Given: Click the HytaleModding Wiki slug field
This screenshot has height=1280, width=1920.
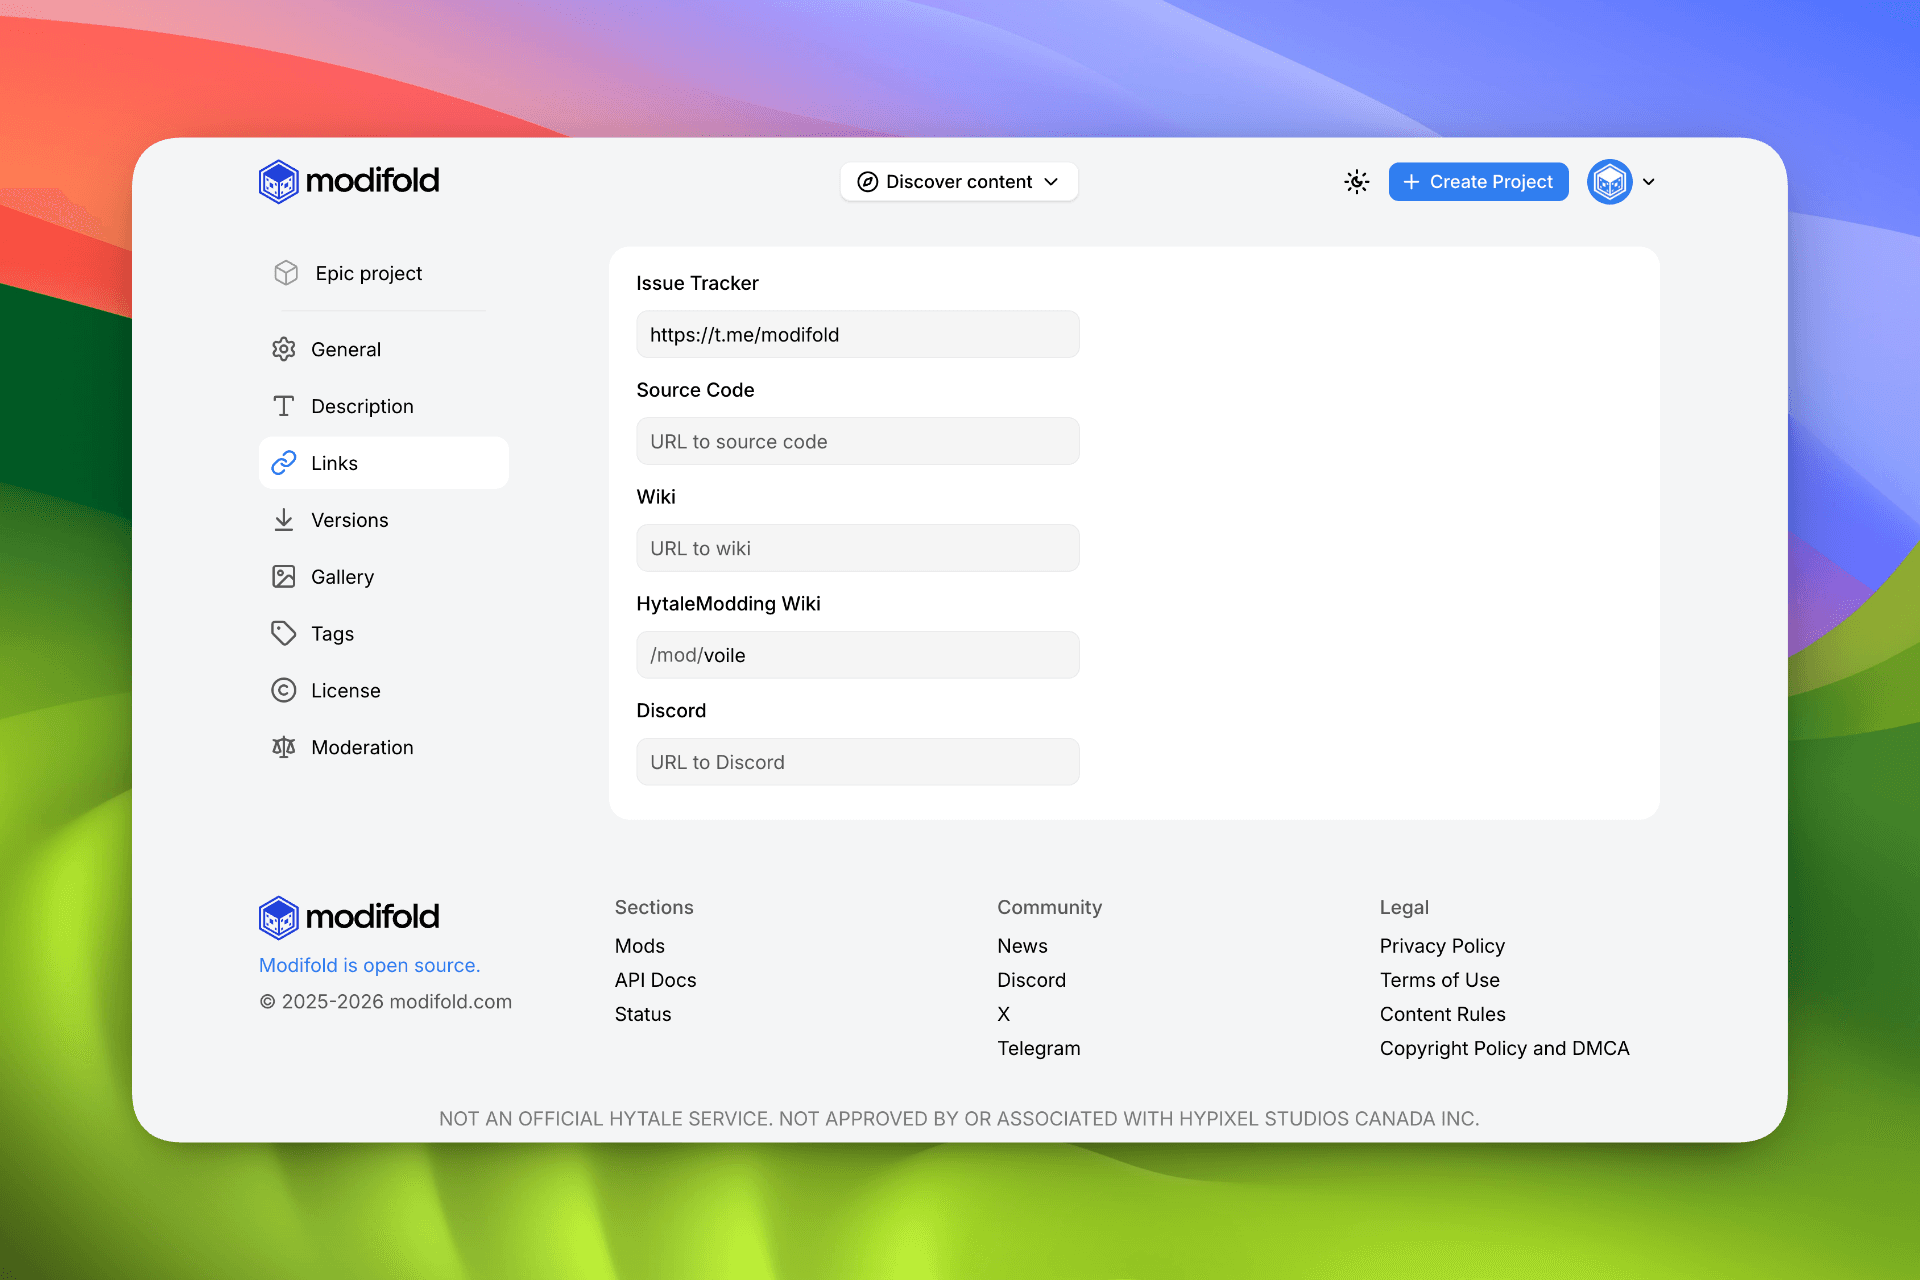Looking at the screenshot, I should (857, 655).
